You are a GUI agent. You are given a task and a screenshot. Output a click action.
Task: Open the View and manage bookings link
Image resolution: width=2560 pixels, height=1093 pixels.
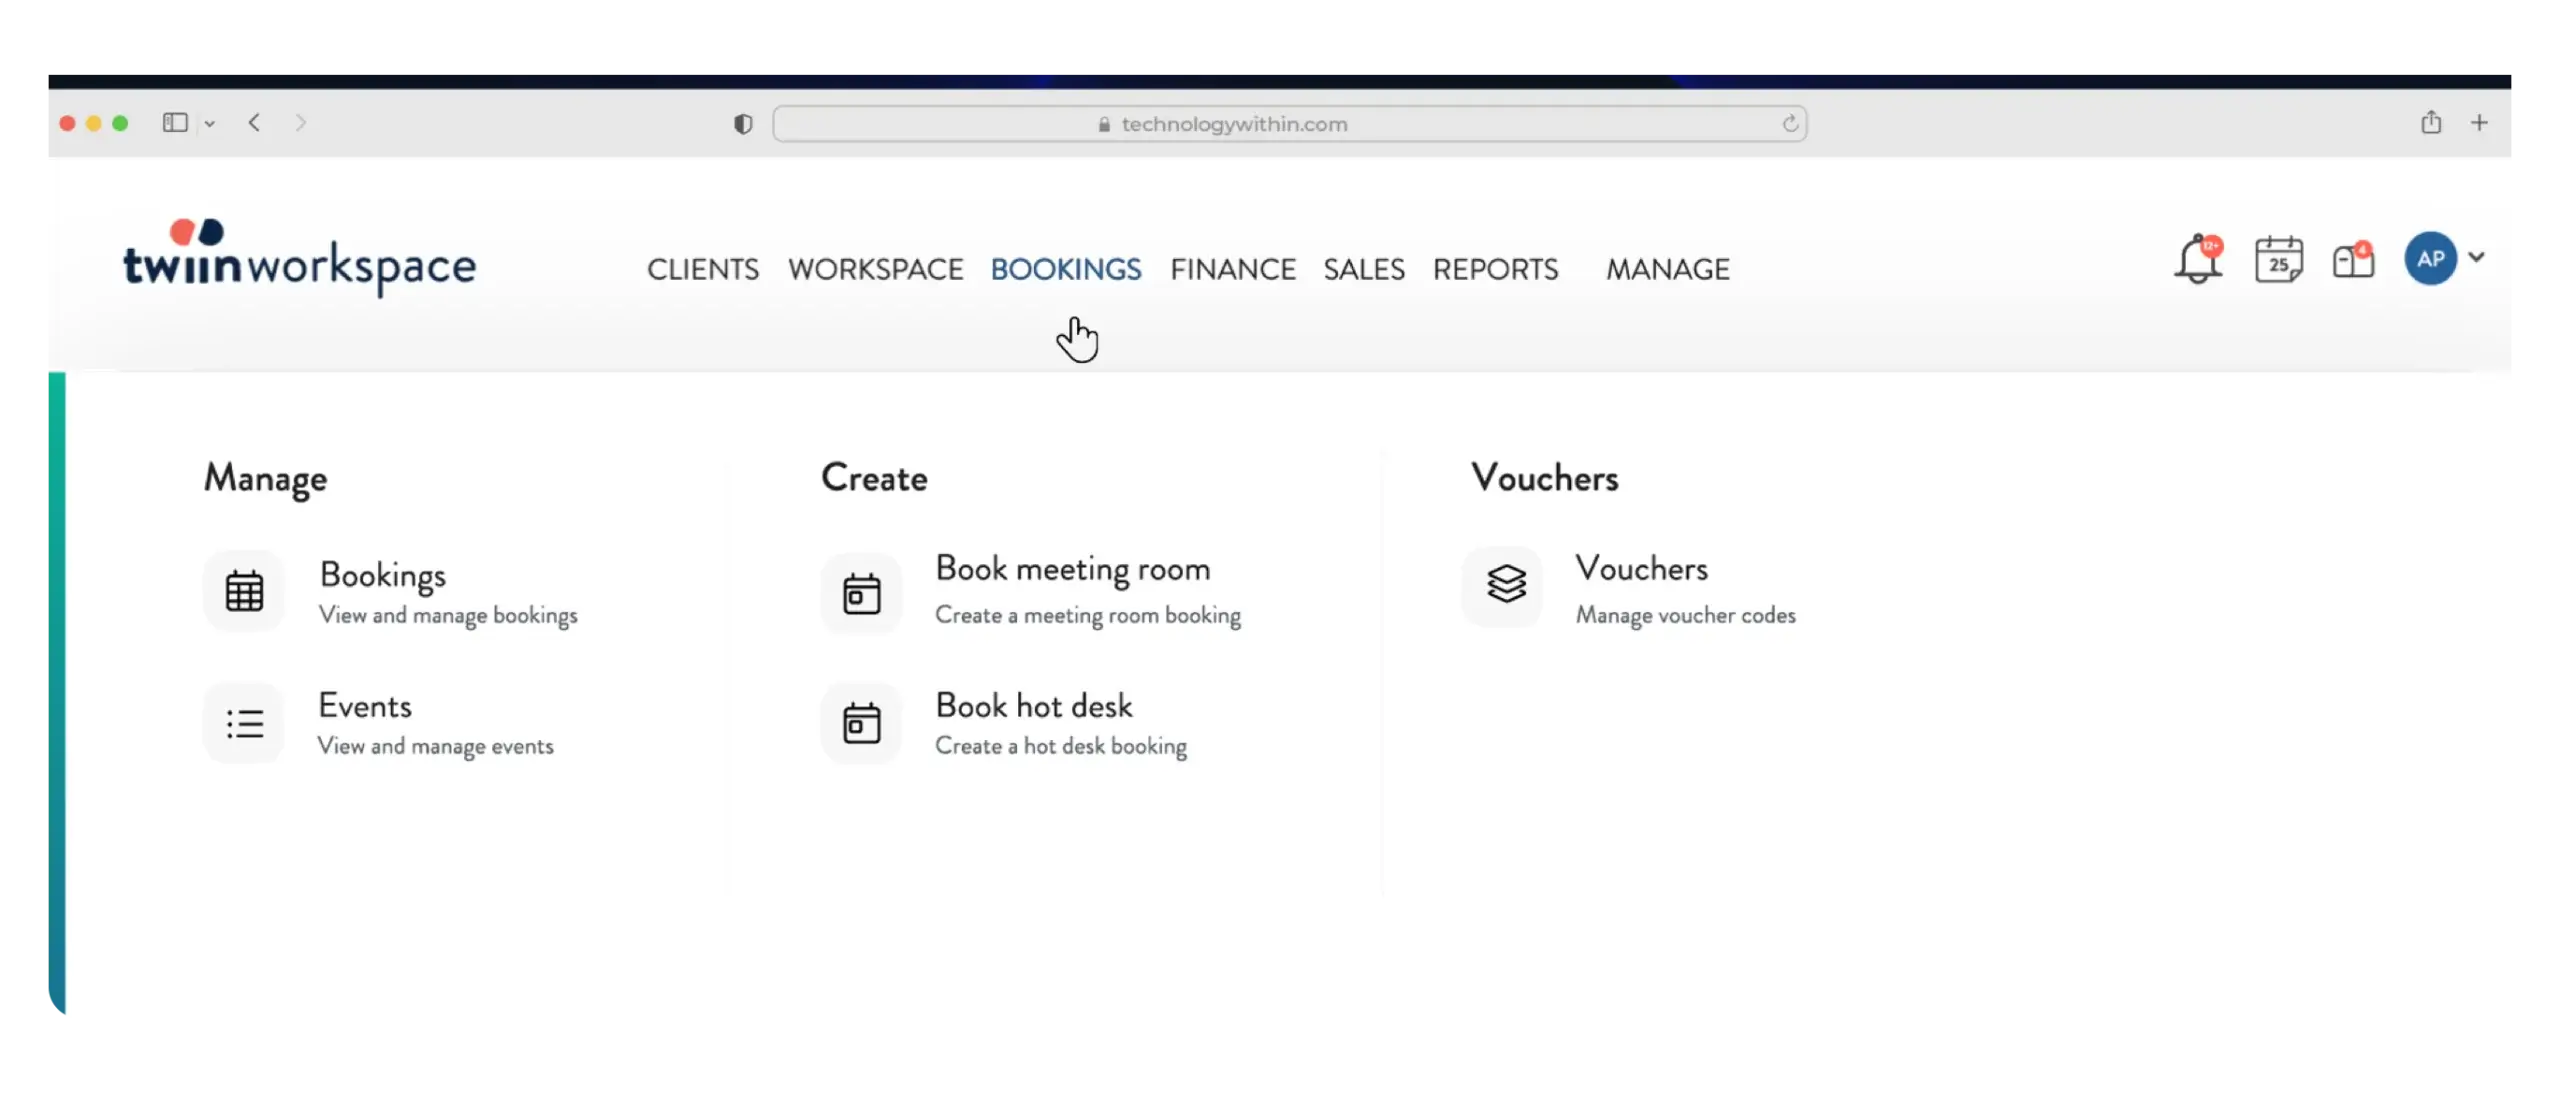coord(448,615)
